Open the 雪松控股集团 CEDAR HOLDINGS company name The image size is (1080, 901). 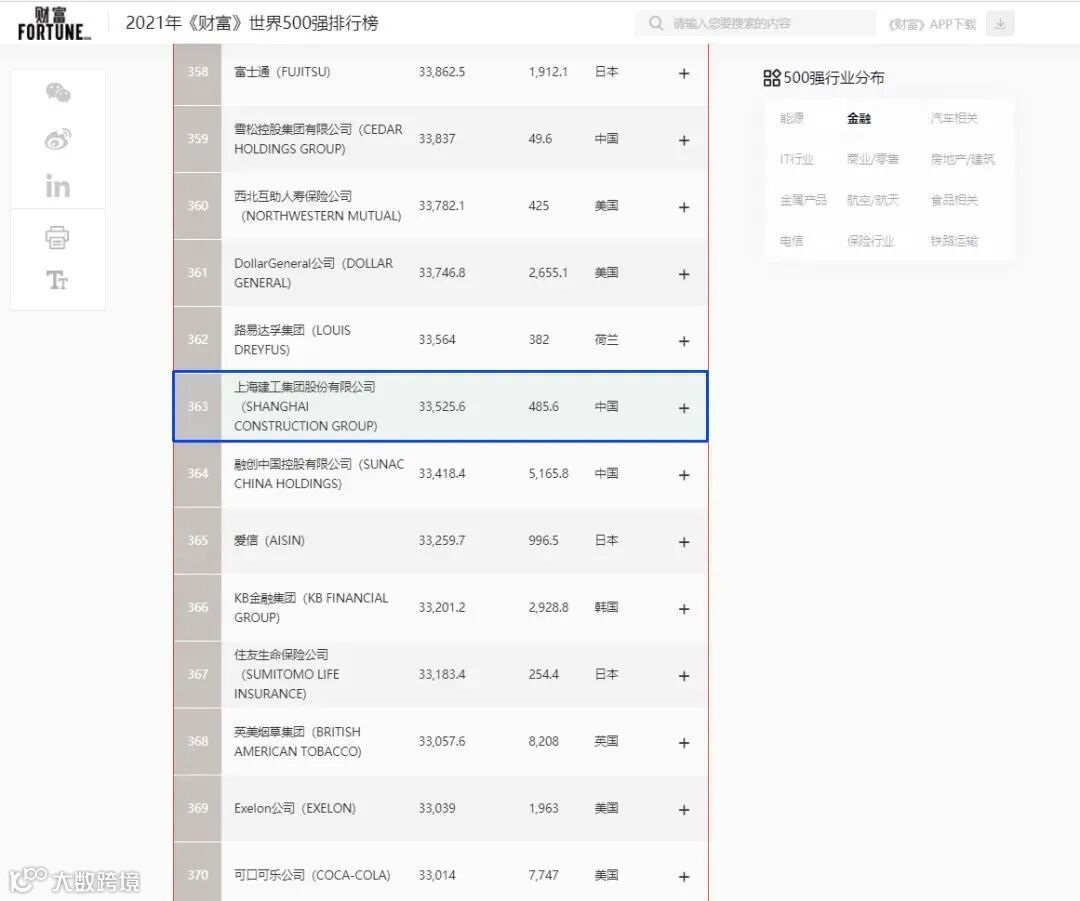coord(318,139)
